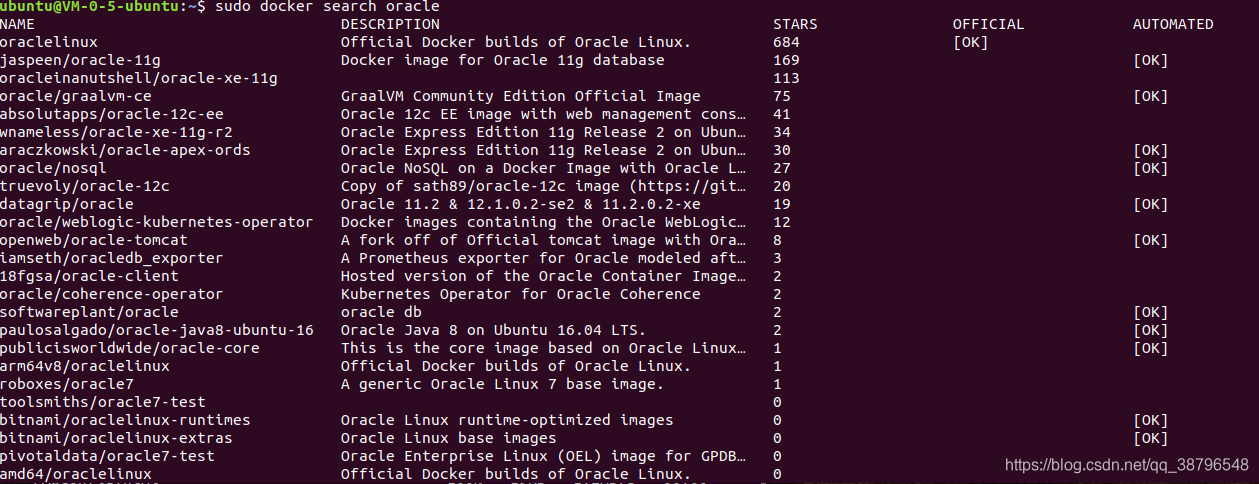Click automated [OK] for openweb/oracle-tomcat
This screenshot has height=484, width=1259.
pos(1151,240)
